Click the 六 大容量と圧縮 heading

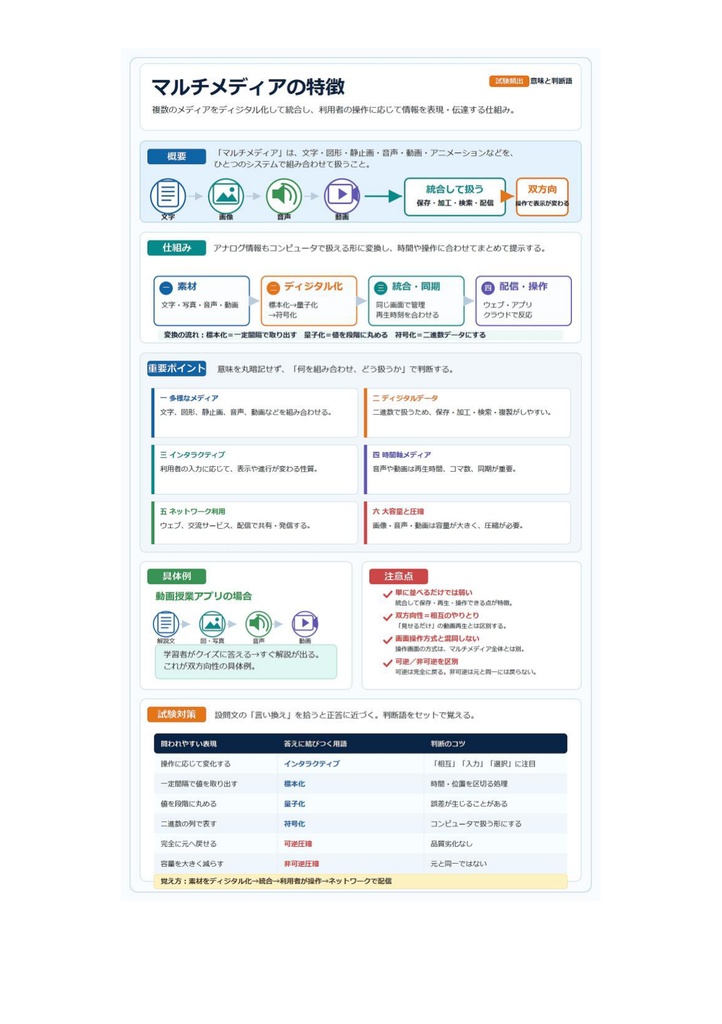pos(398,511)
